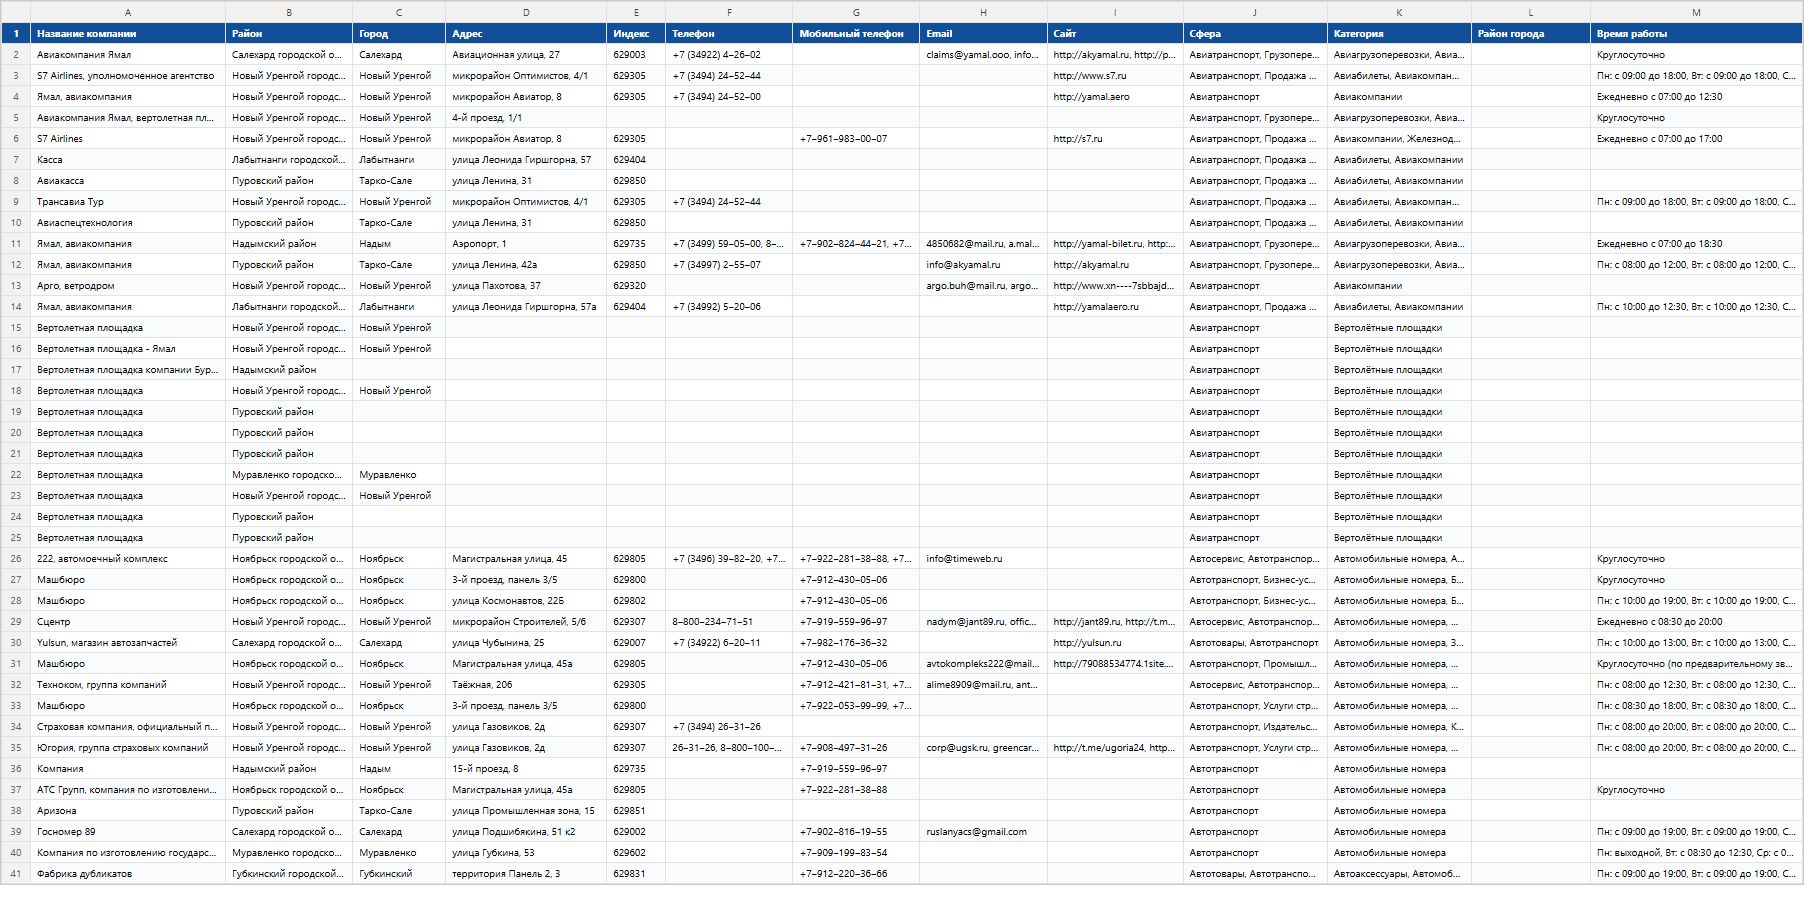
Task: Select column E by its letter header
Action: click(636, 12)
